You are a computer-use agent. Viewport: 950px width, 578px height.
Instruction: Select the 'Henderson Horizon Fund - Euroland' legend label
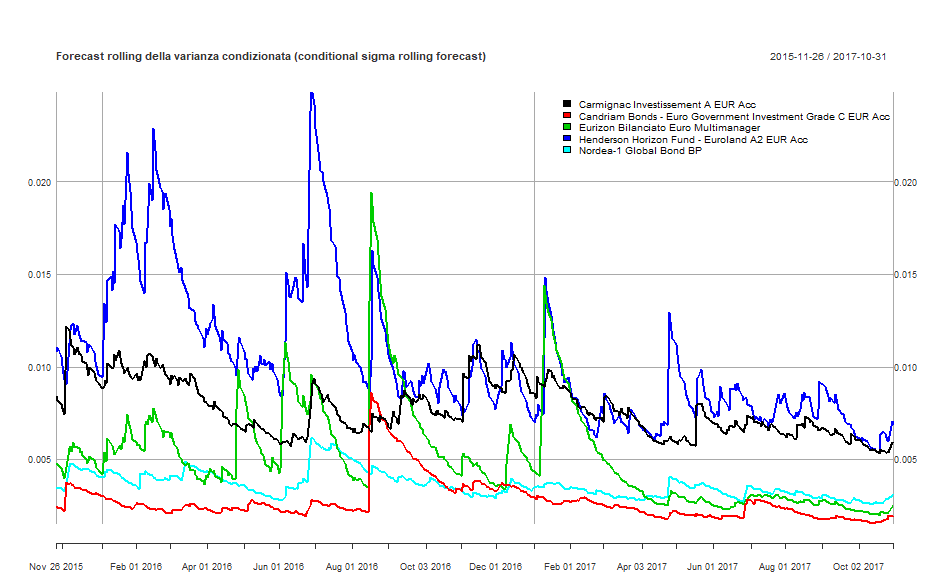pyautogui.click(x=693, y=139)
